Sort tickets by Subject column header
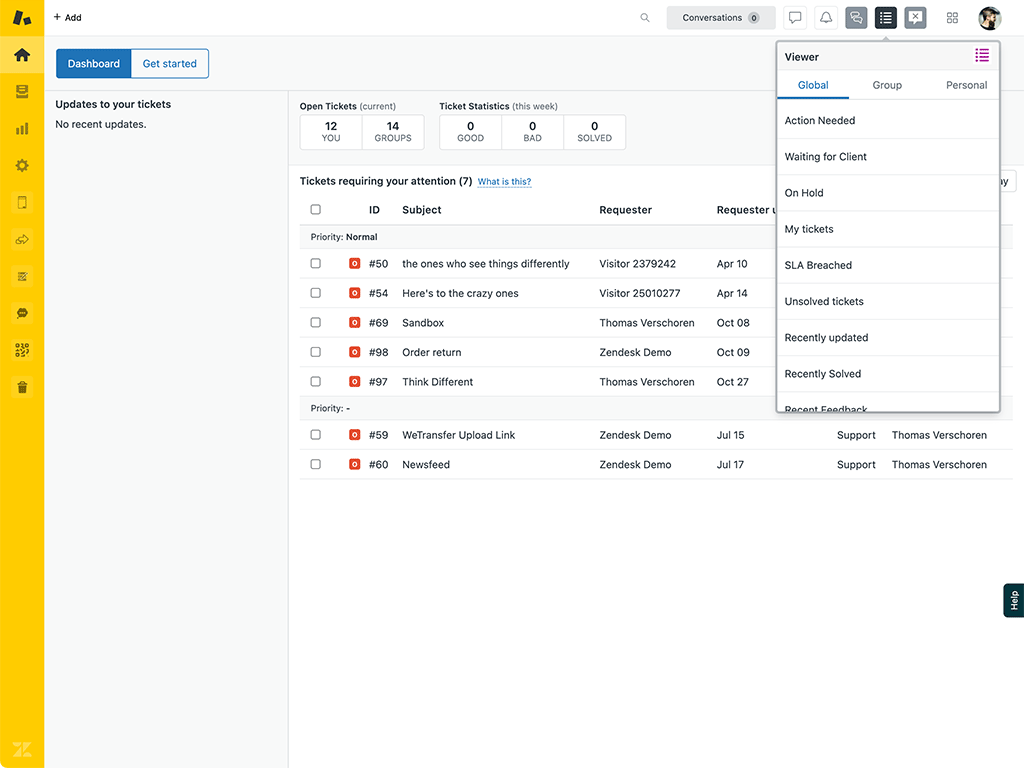Image resolution: width=1024 pixels, height=768 pixels. [422, 210]
